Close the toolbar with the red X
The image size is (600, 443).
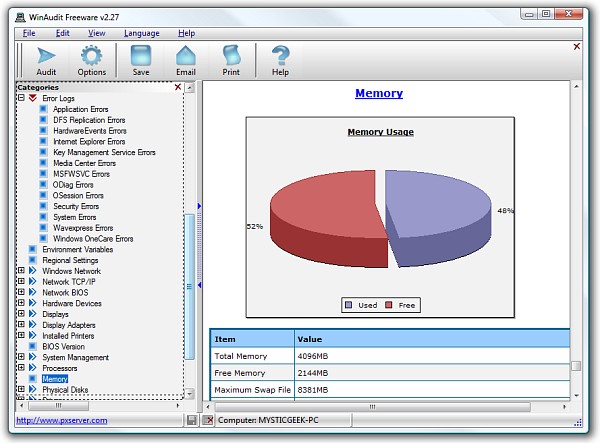point(577,47)
